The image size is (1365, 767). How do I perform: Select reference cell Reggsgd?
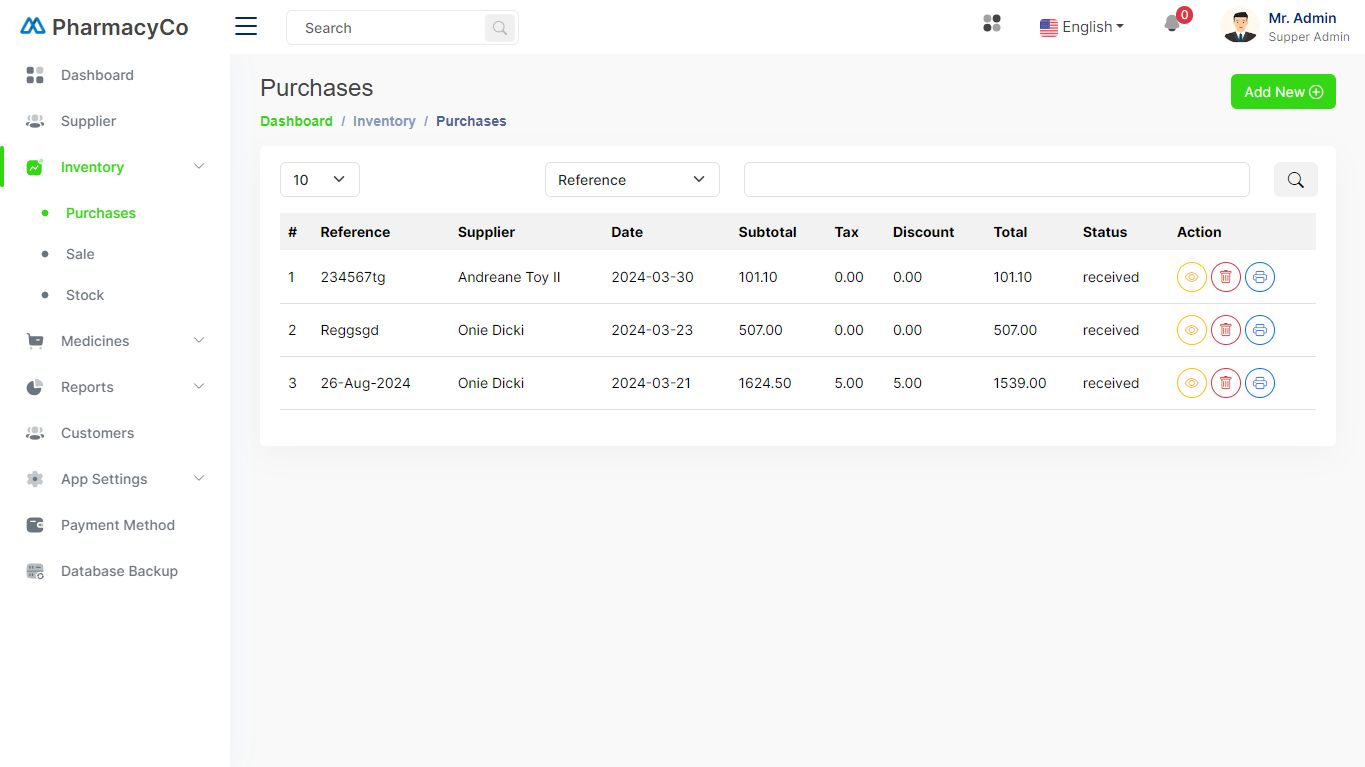349,330
